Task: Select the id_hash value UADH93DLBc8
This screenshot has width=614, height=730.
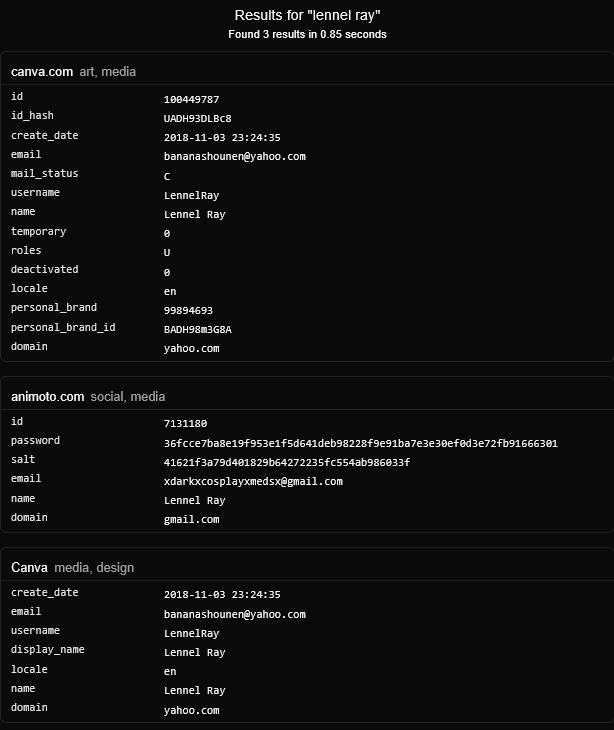Action: click(x=197, y=118)
